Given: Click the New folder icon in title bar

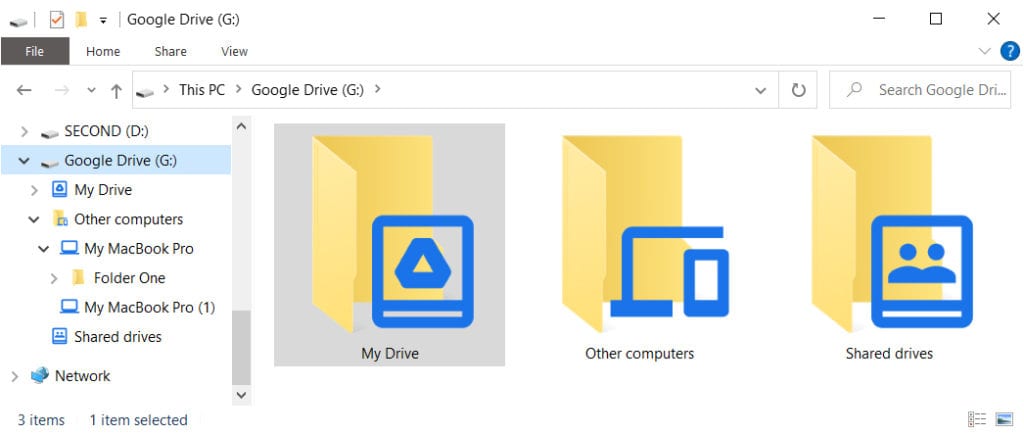Looking at the screenshot, I should click(81, 20).
